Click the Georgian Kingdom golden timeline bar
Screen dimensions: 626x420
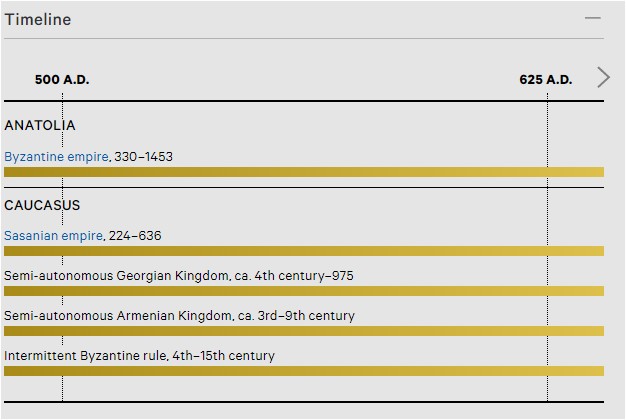pyautogui.click(x=304, y=291)
